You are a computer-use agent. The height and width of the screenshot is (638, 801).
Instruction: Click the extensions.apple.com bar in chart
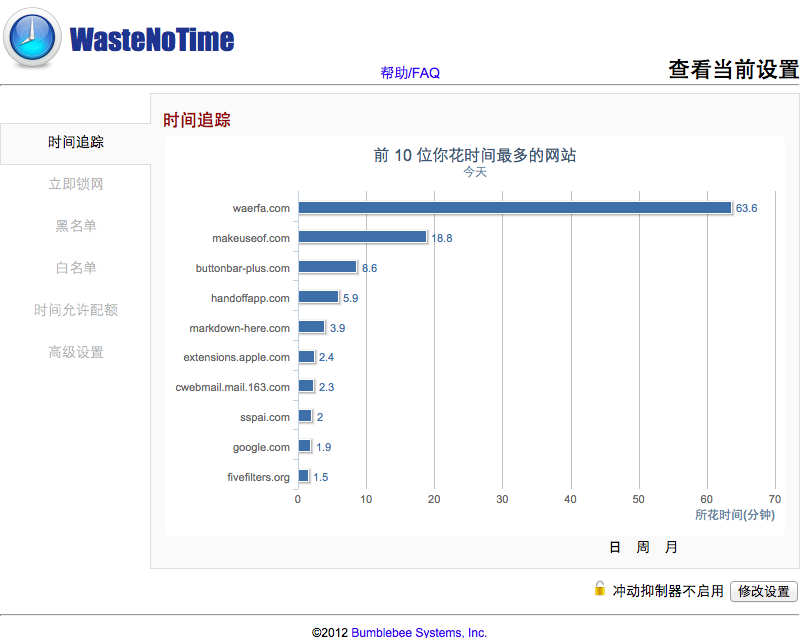[307, 357]
